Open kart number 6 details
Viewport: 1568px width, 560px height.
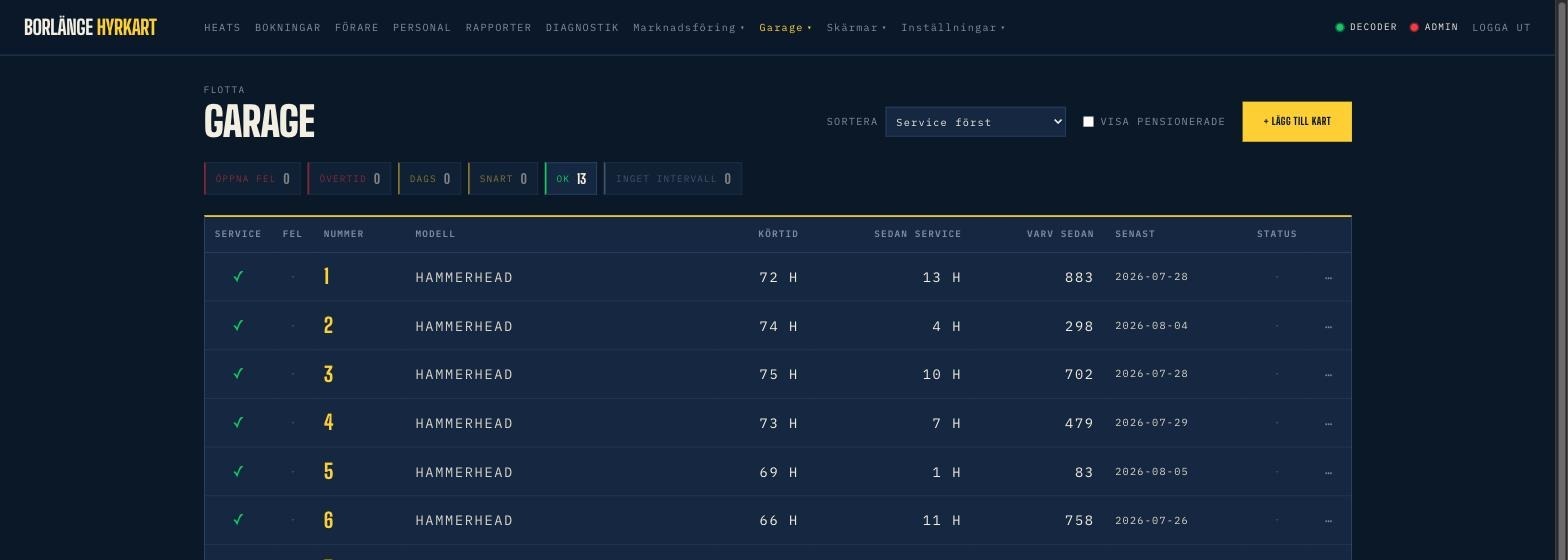328,520
